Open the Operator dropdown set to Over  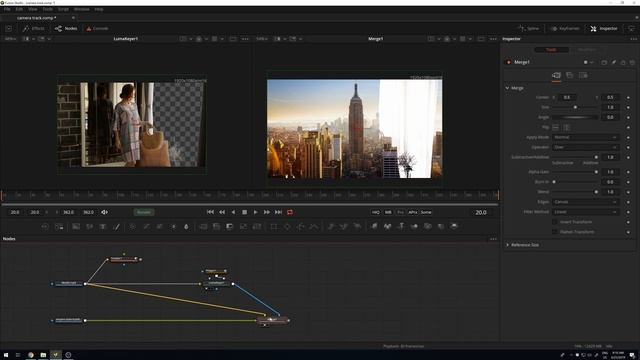tap(586, 147)
